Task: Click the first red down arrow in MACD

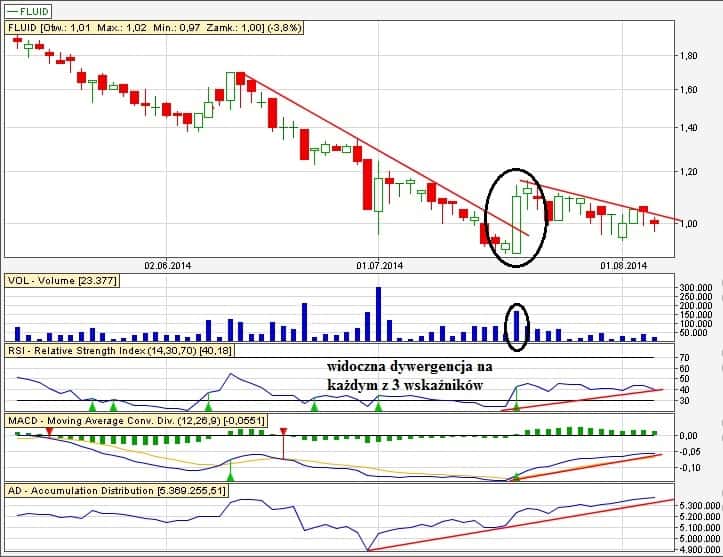Action: (x=50, y=431)
